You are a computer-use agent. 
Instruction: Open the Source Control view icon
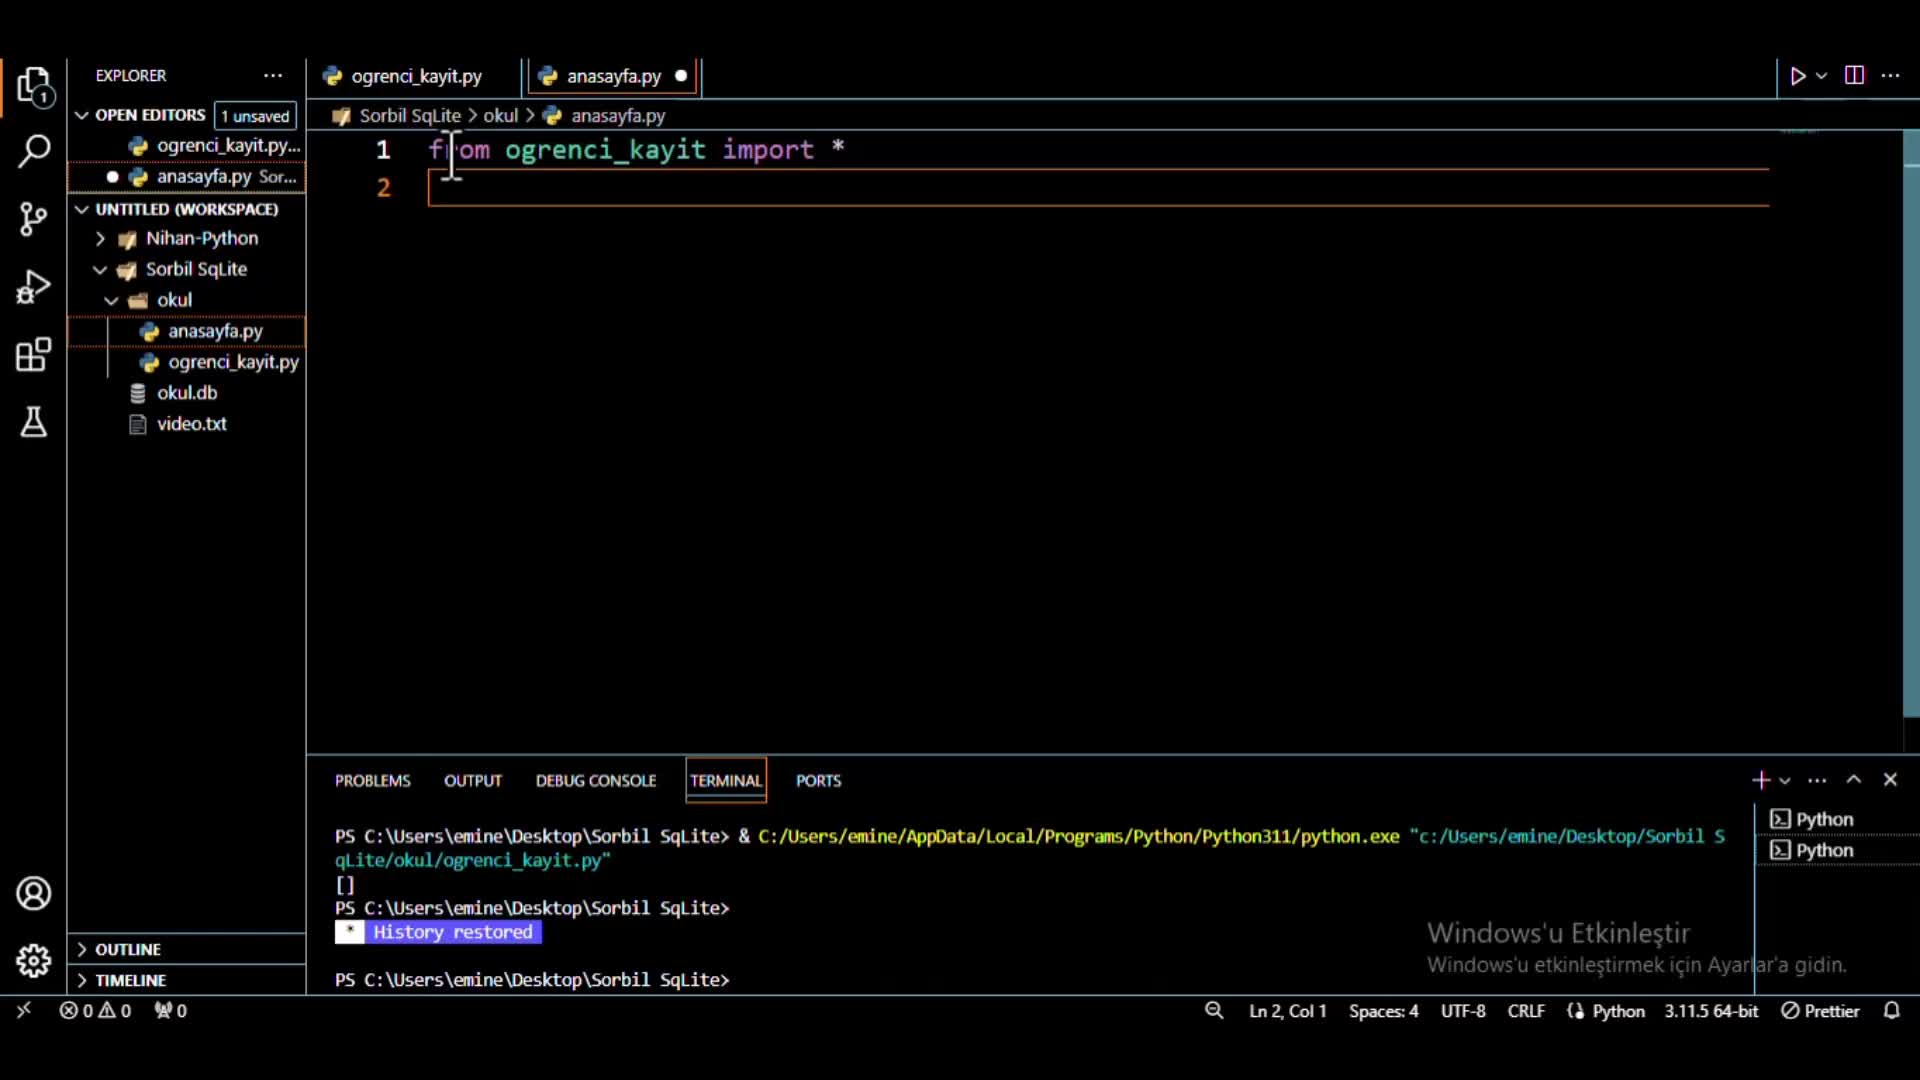click(x=34, y=219)
